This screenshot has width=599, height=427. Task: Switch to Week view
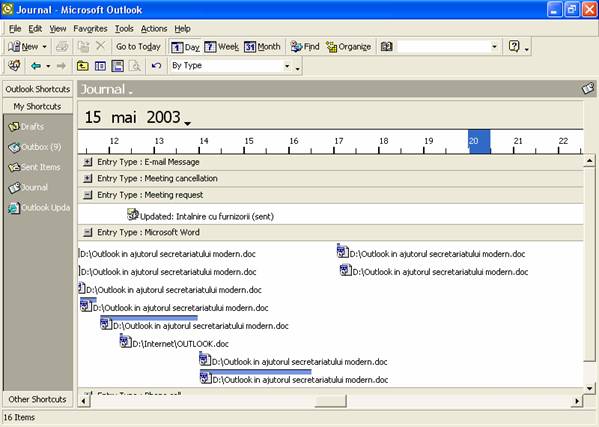tap(222, 47)
